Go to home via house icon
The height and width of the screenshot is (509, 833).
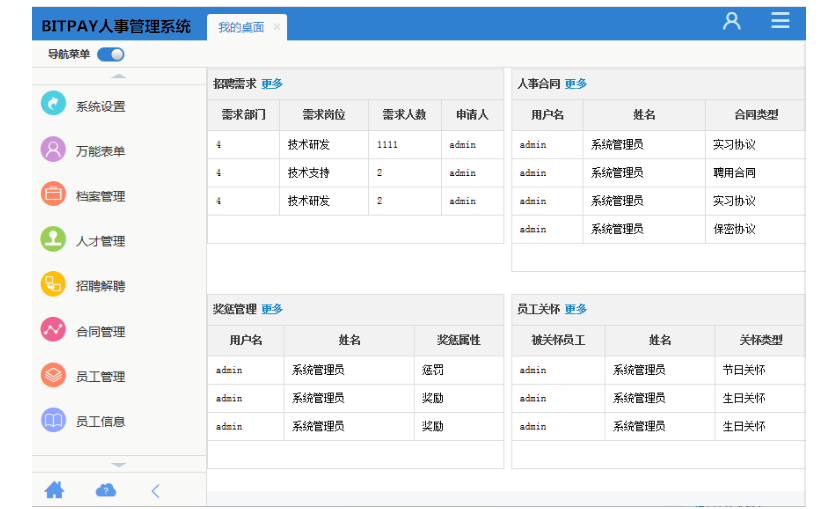[x=54, y=490]
